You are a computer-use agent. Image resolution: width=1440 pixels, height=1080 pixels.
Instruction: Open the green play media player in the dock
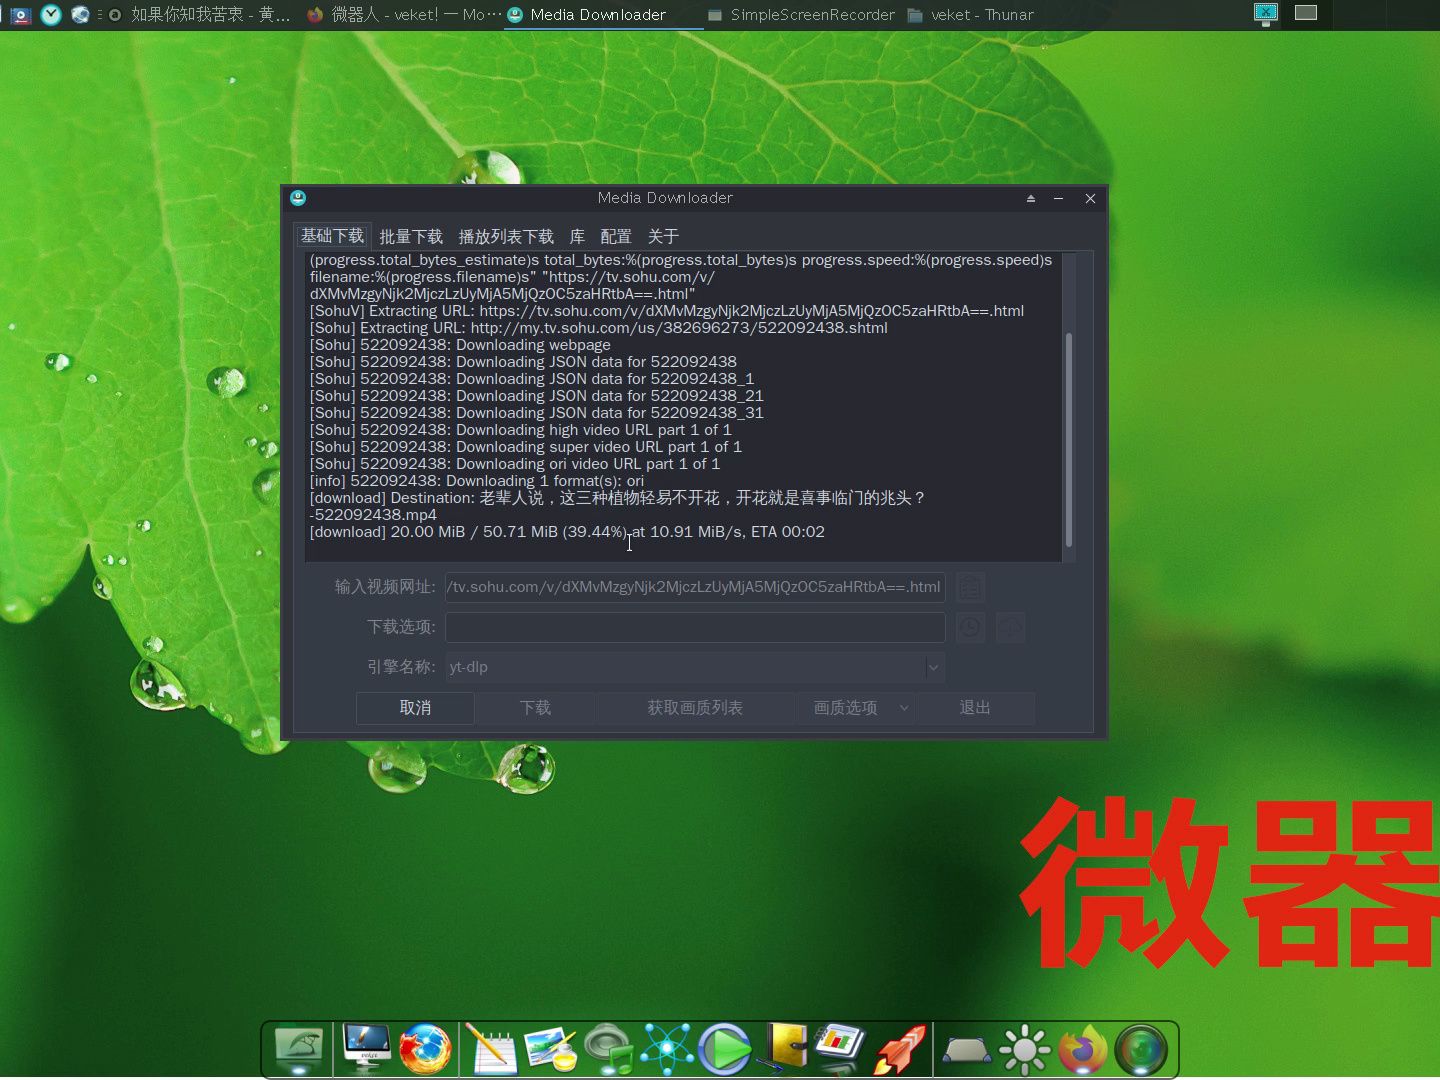pyautogui.click(x=725, y=1049)
